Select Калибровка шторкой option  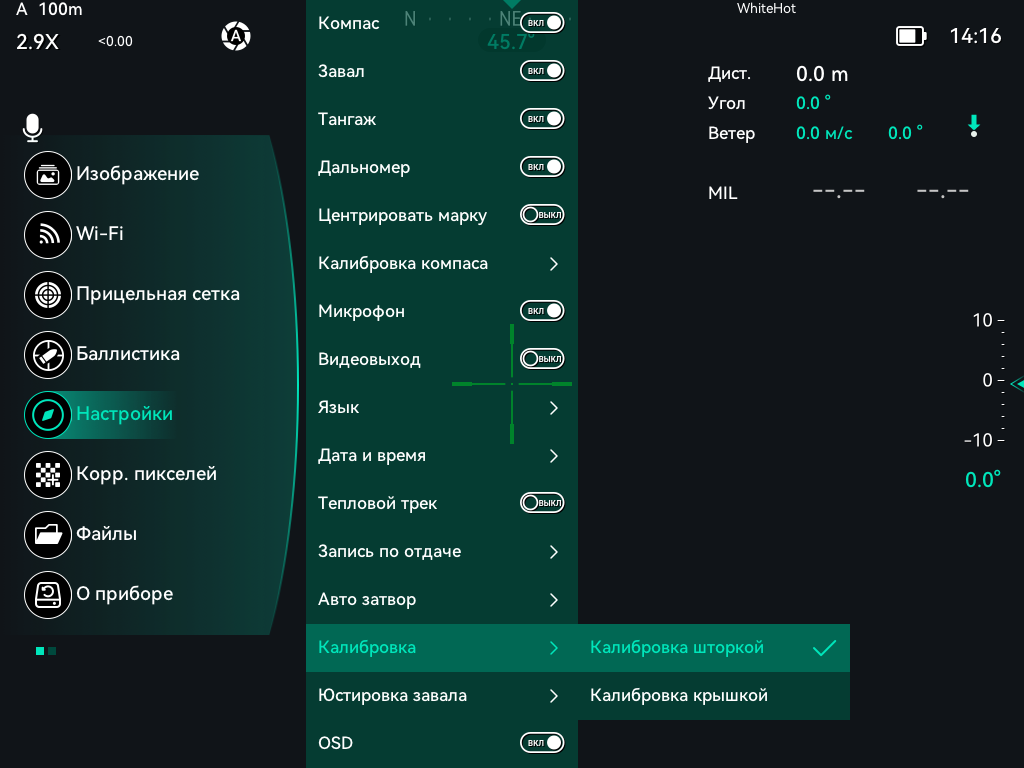tap(714, 648)
